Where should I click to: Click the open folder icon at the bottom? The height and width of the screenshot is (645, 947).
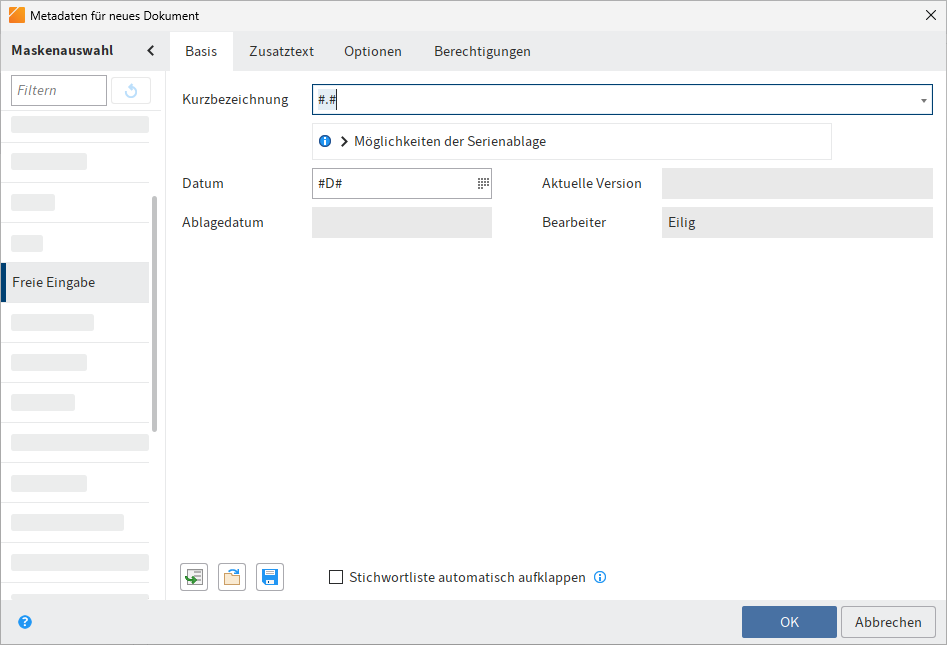pos(231,576)
